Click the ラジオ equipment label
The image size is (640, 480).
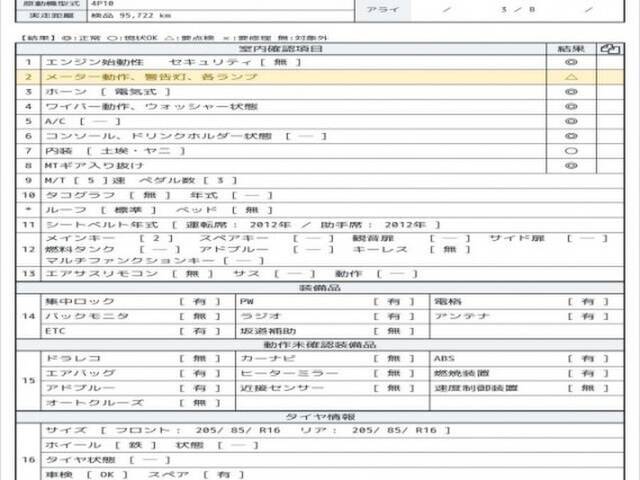[261, 316]
